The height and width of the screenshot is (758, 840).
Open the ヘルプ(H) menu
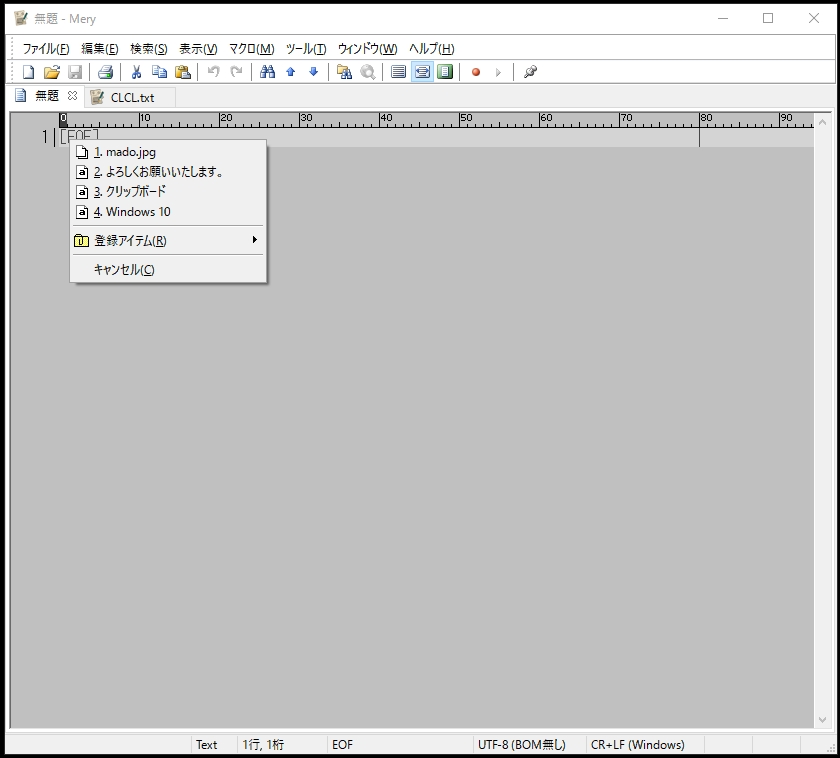click(431, 49)
